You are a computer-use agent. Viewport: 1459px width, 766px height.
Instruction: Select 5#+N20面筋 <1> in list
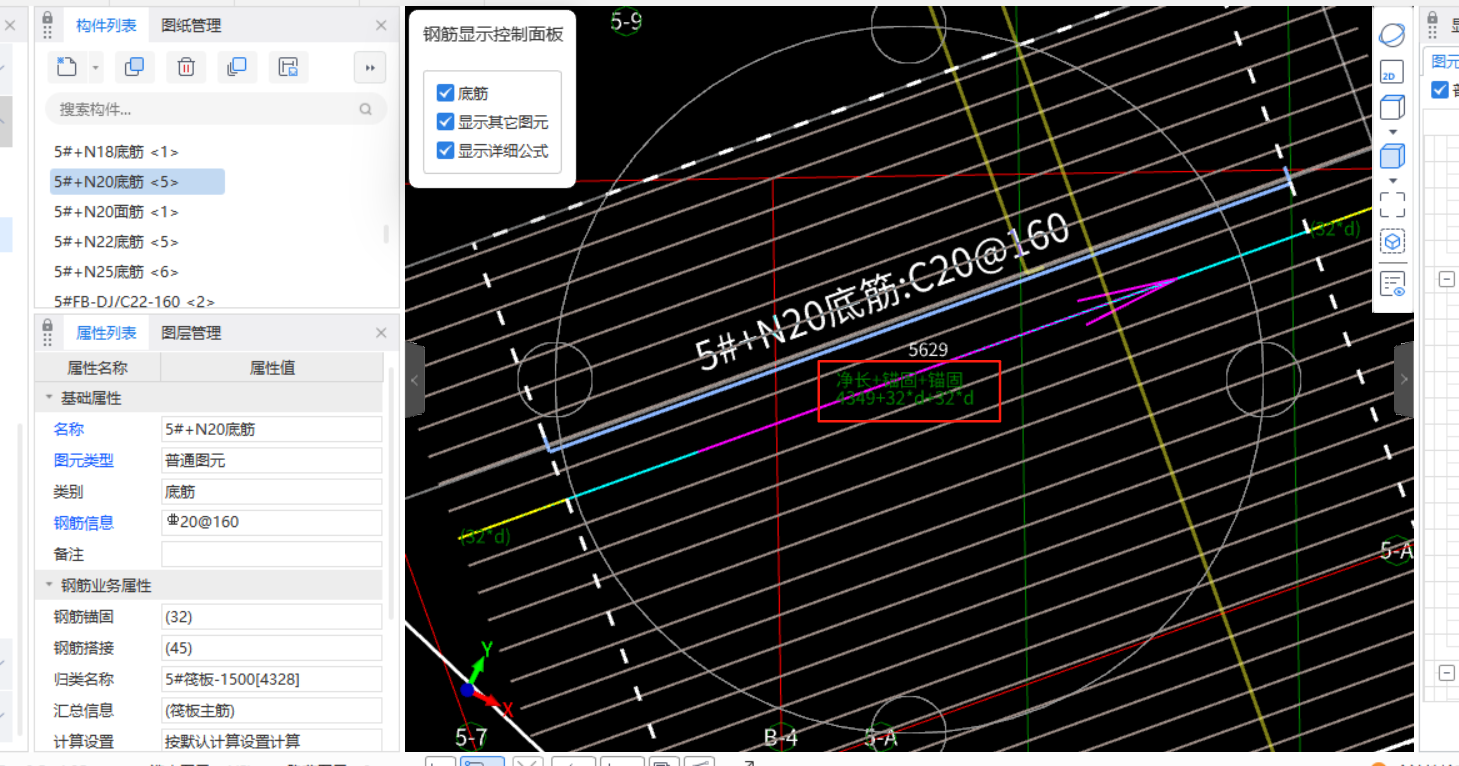pyautogui.click(x=116, y=212)
